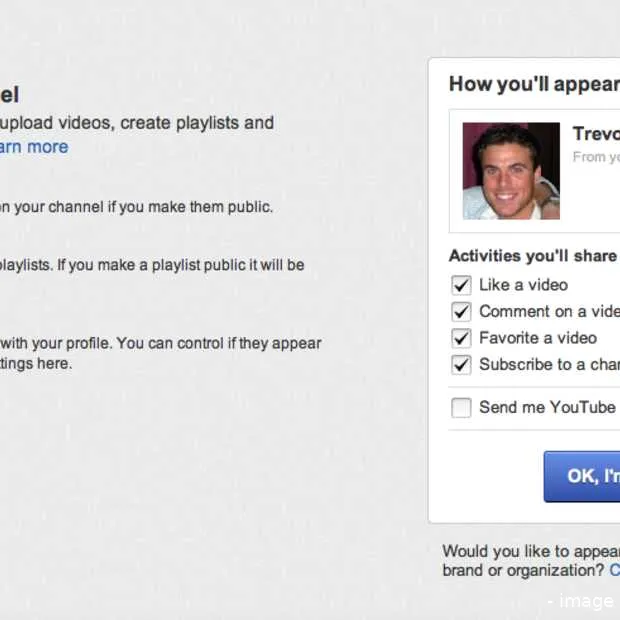
Task: Follow the link after "brand or organization?"
Action: [x=614, y=571]
